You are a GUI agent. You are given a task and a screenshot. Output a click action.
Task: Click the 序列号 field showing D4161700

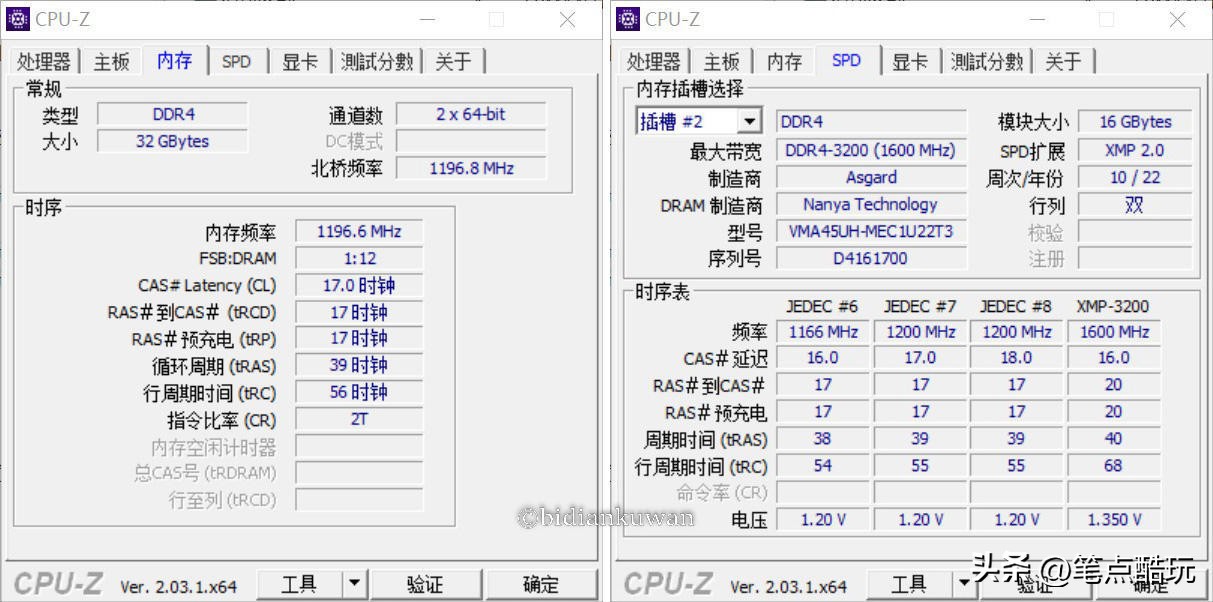[x=869, y=258]
